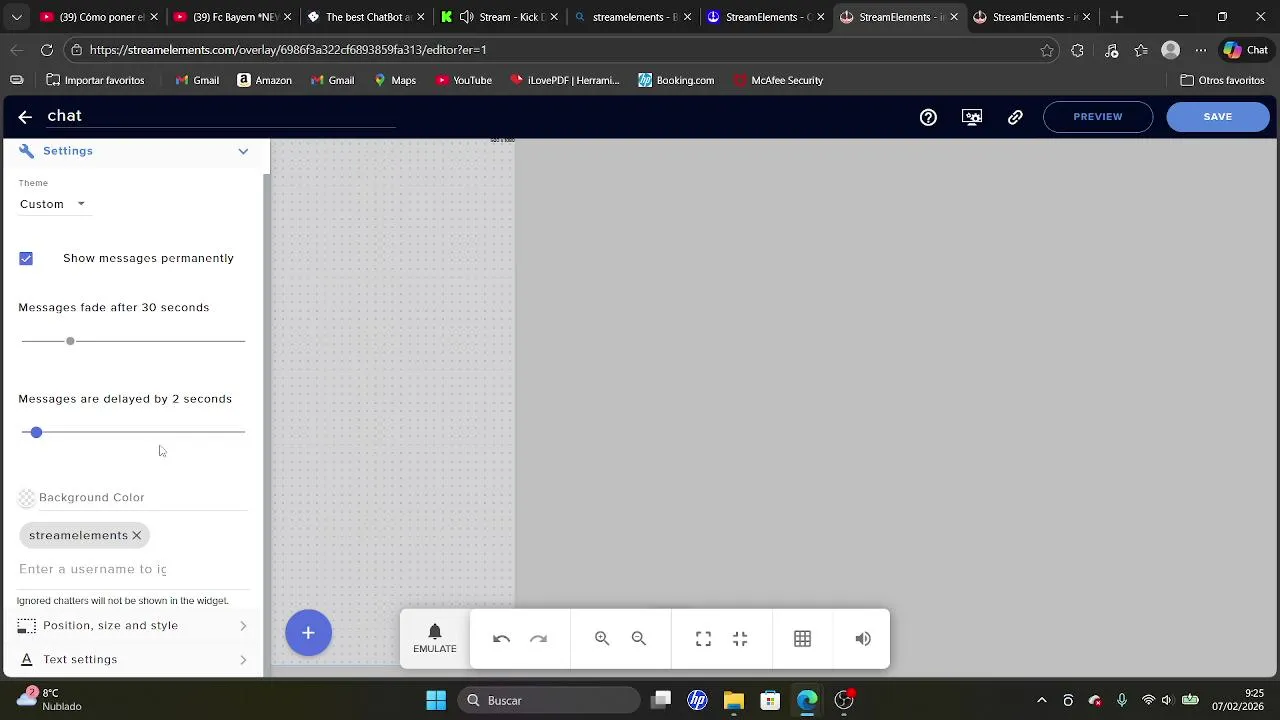Click the PREVIEW button
The height and width of the screenshot is (720, 1280).
[1098, 117]
